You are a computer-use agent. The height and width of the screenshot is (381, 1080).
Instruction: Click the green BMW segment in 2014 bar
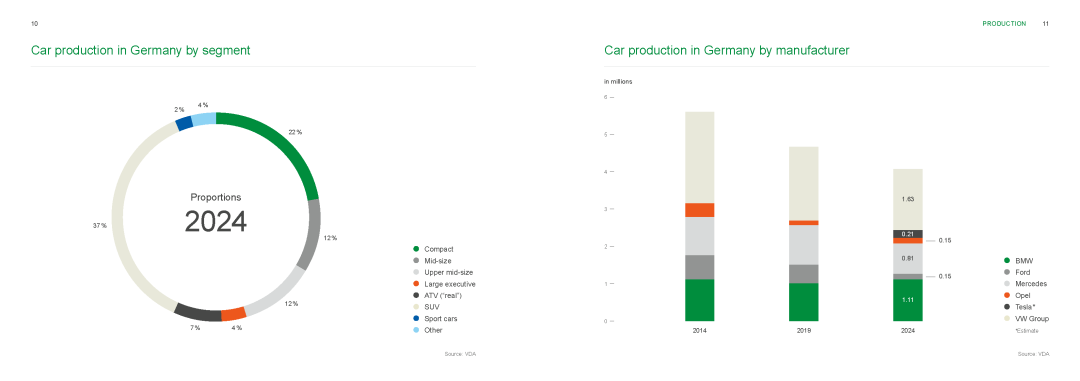[700, 300]
